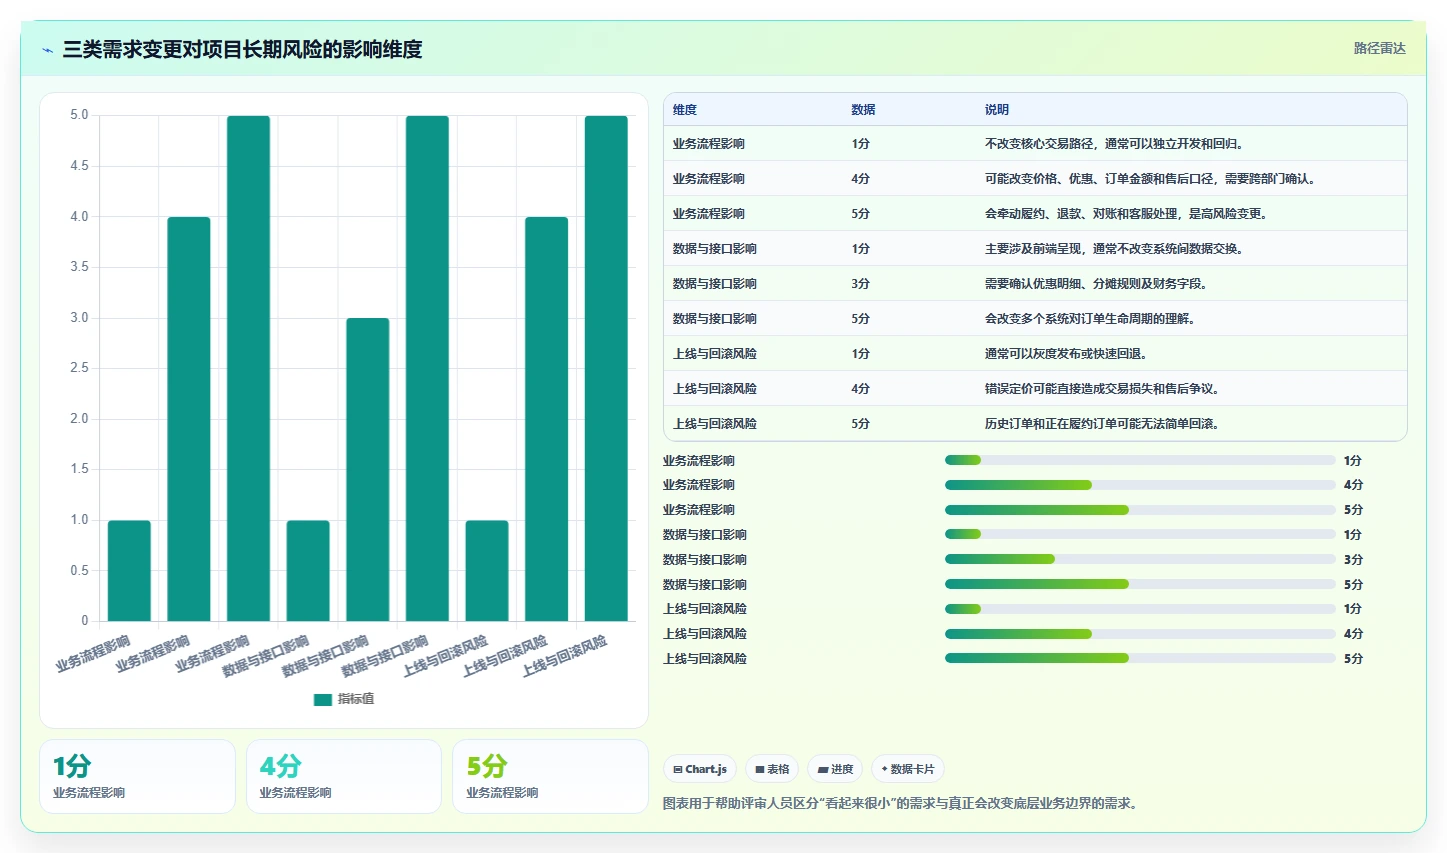Image resolution: width=1447 pixels, height=853 pixels.
Task: Select the row 会牵动履约、退款、对账和客服处理
Action: click(x=1035, y=213)
